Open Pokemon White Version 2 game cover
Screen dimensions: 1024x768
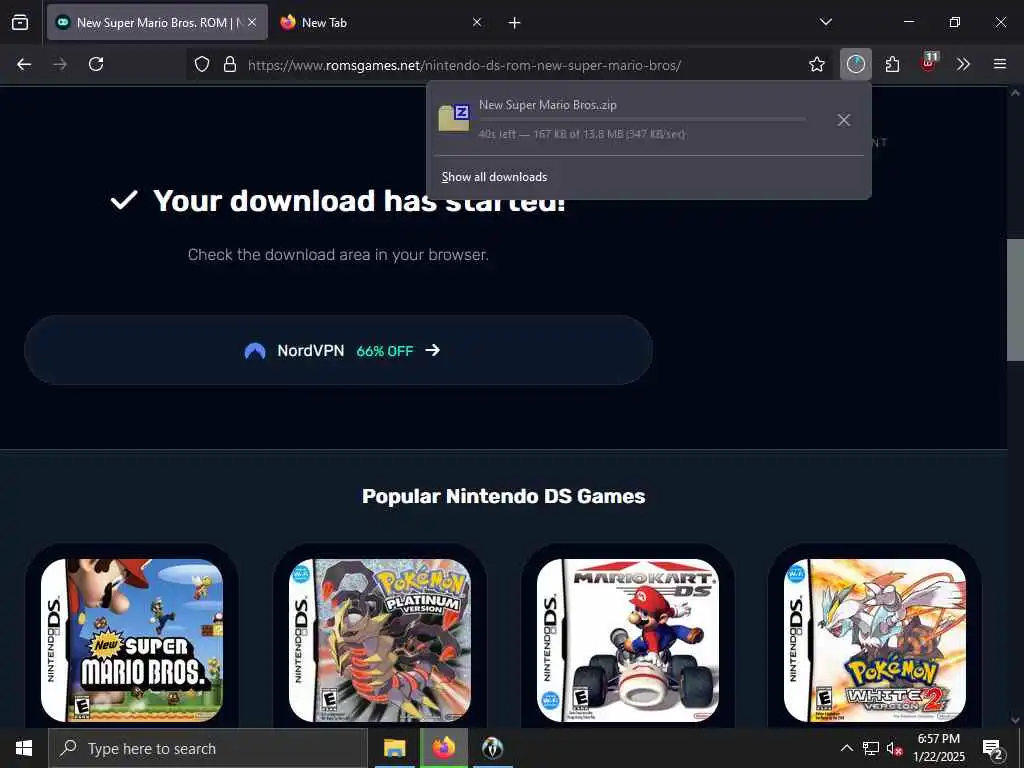(874, 640)
